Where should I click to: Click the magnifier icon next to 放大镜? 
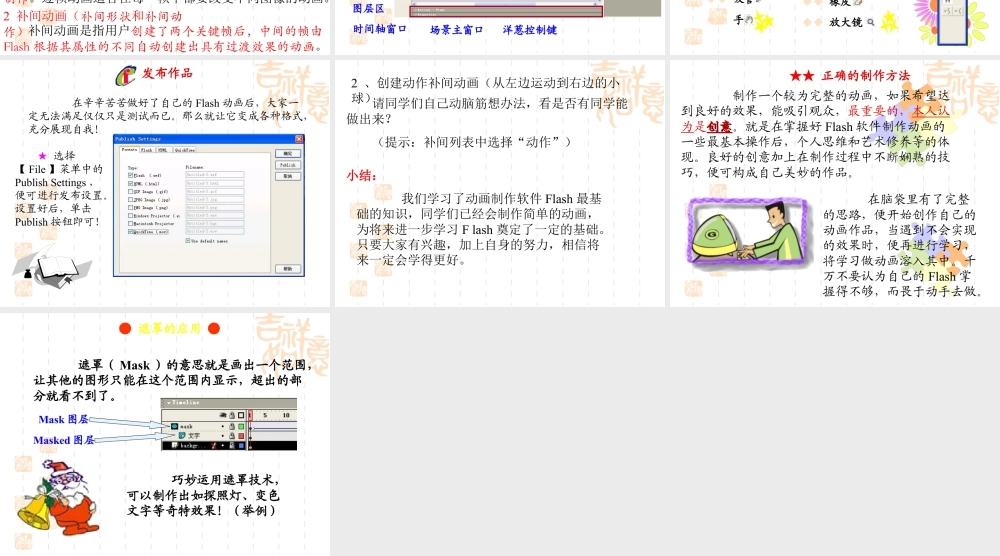[871, 22]
